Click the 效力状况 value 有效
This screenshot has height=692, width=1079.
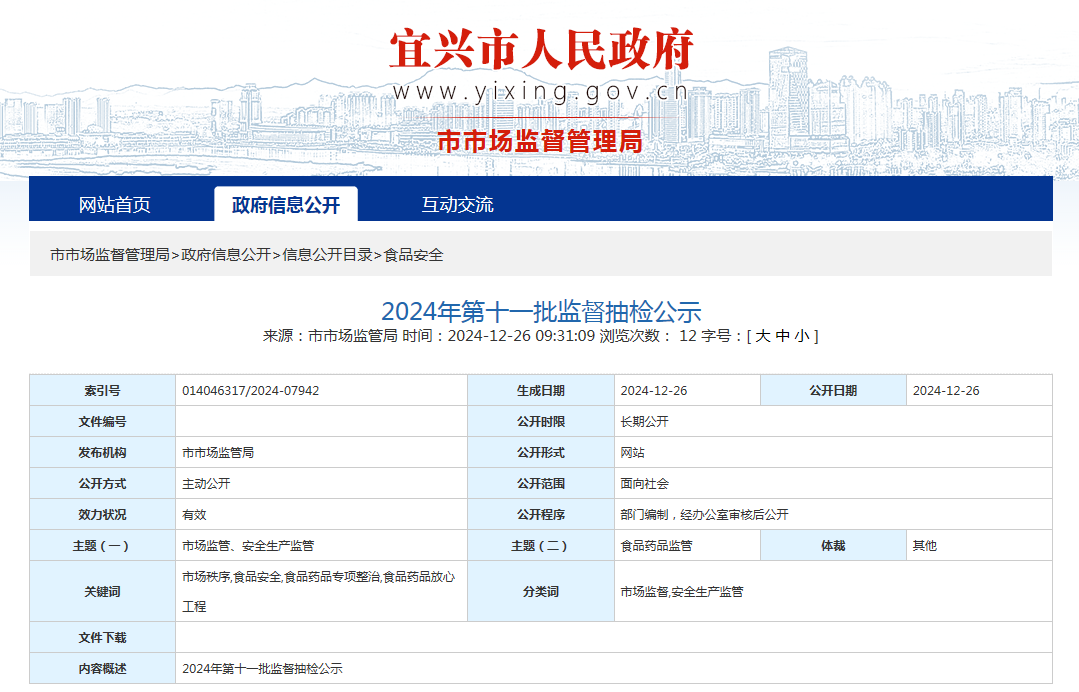point(194,515)
